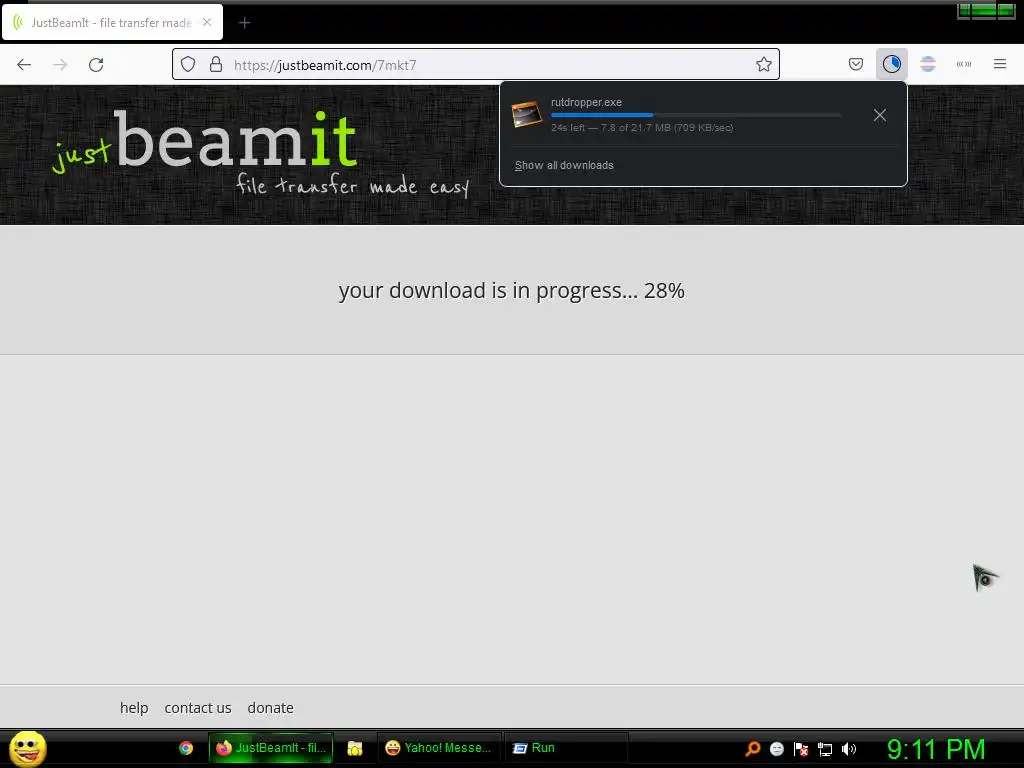The width and height of the screenshot is (1024, 768).
Task: Click the file transfer made easy tagline
Action: pyautogui.click(x=353, y=185)
